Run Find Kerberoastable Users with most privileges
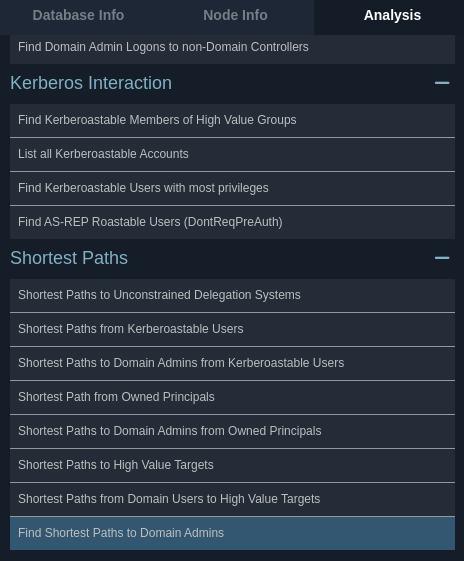464x561 pixels. click(233, 188)
